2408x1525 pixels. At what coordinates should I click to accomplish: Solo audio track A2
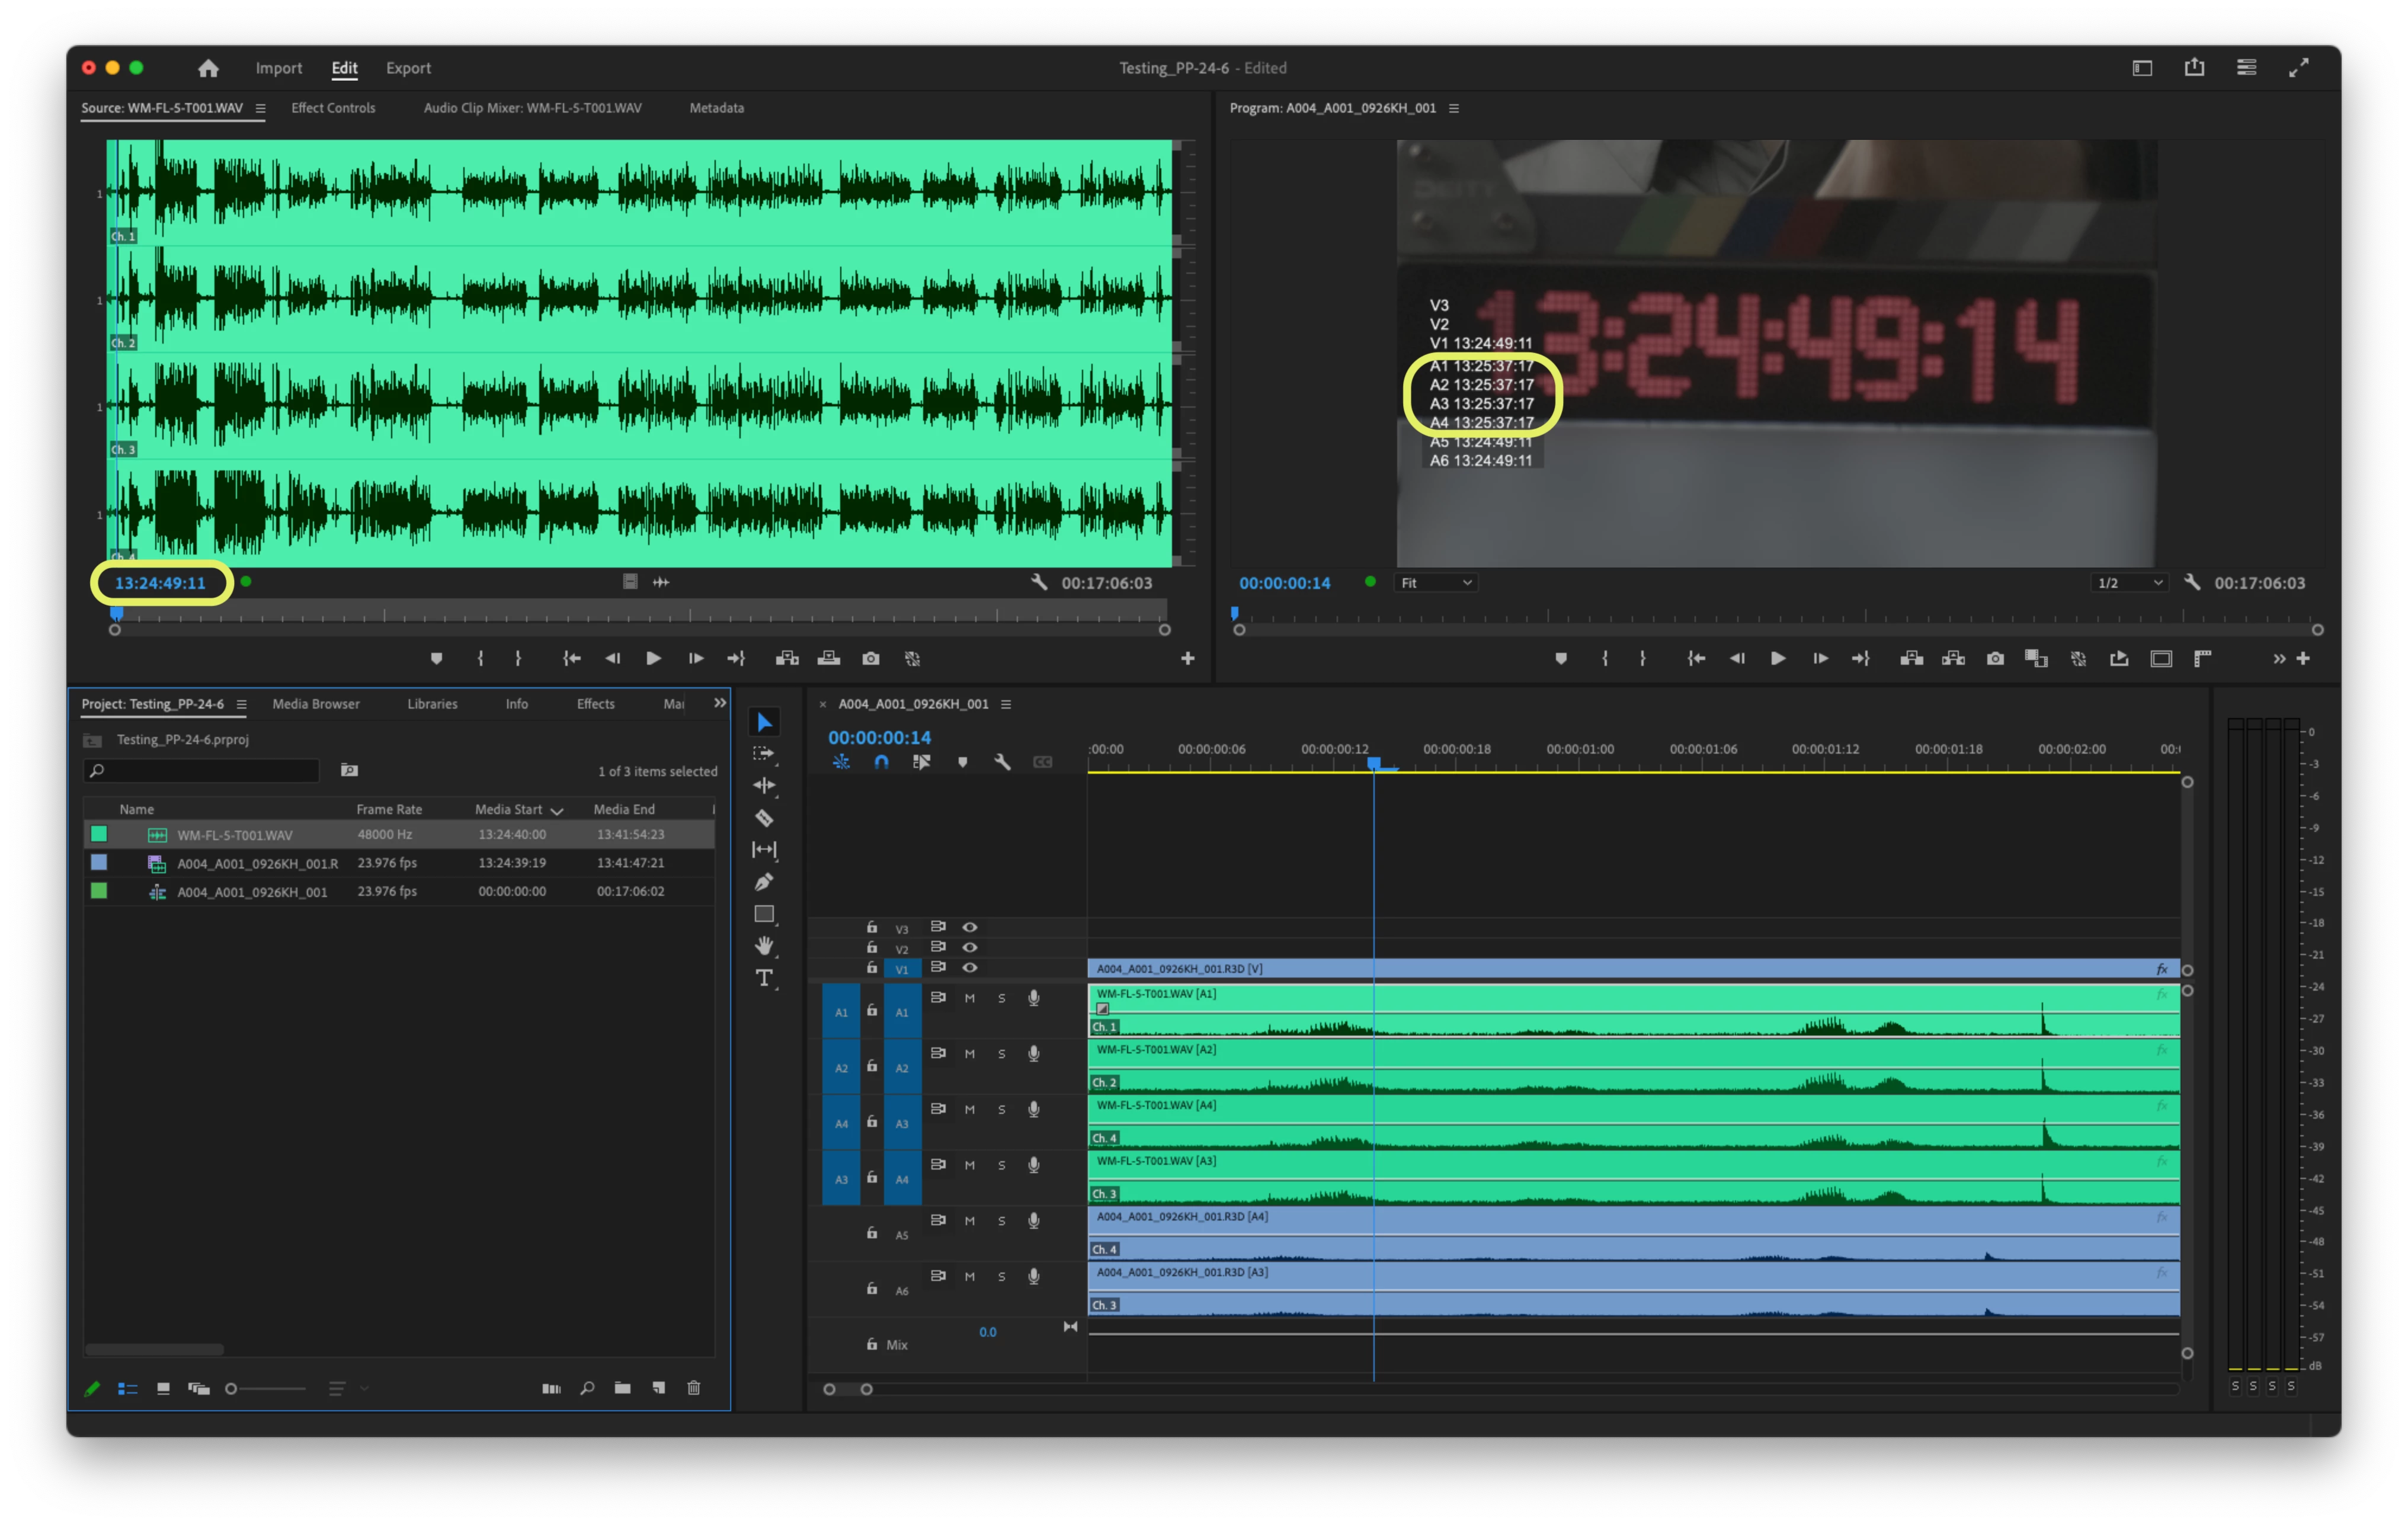1001,1054
